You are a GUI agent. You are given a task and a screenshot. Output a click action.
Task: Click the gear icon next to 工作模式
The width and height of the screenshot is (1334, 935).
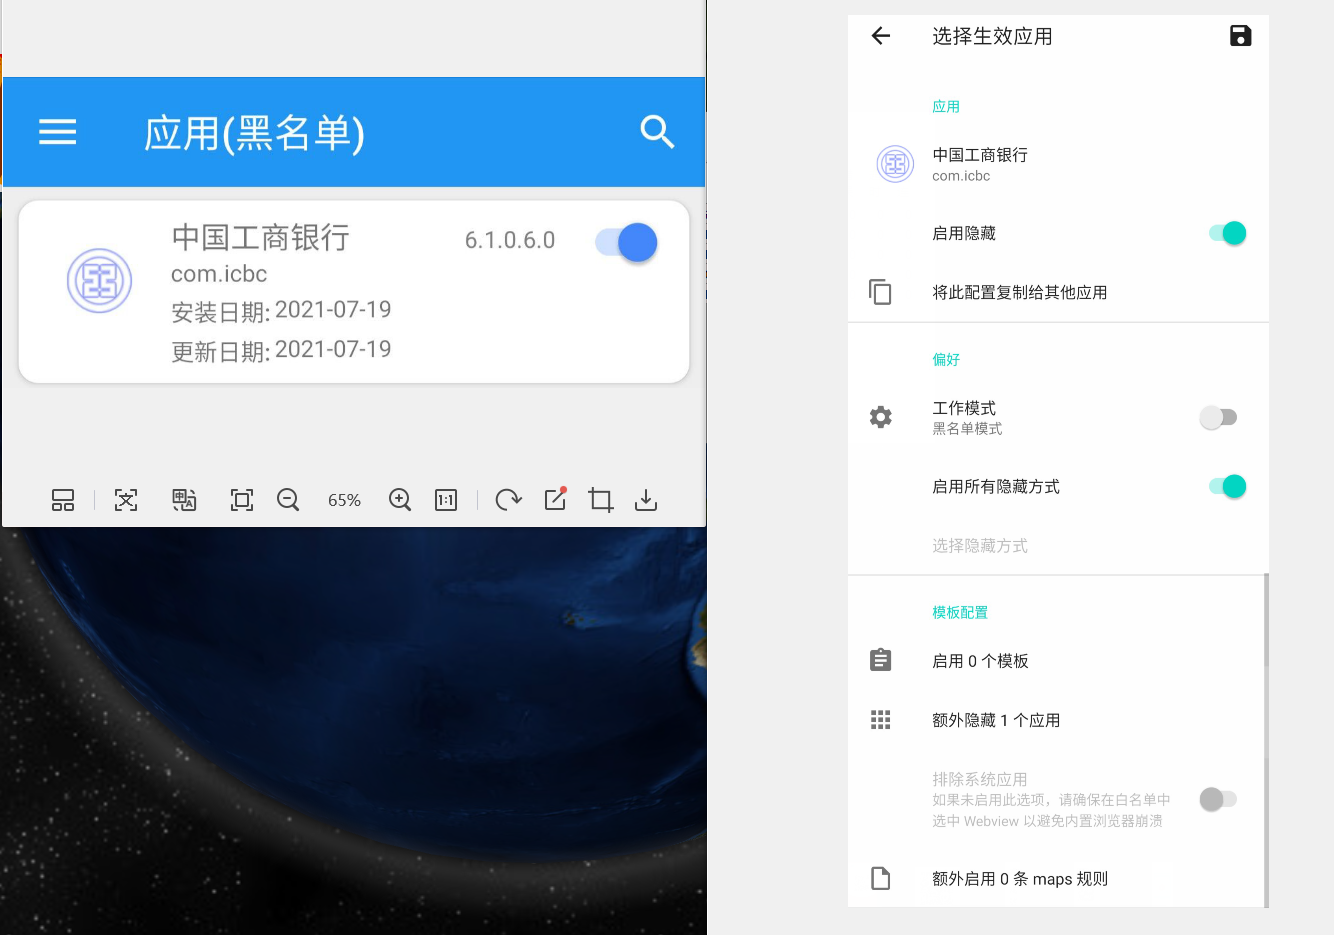pyautogui.click(x=880, y=417)
